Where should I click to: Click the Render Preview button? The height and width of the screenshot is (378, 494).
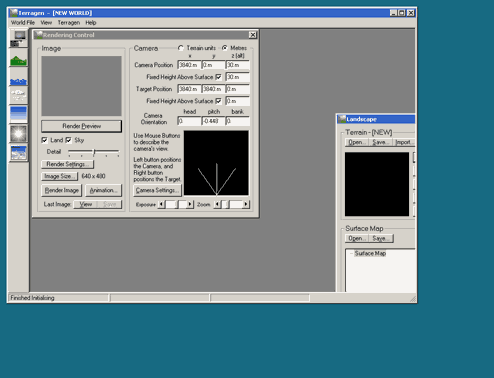(81, 126)
